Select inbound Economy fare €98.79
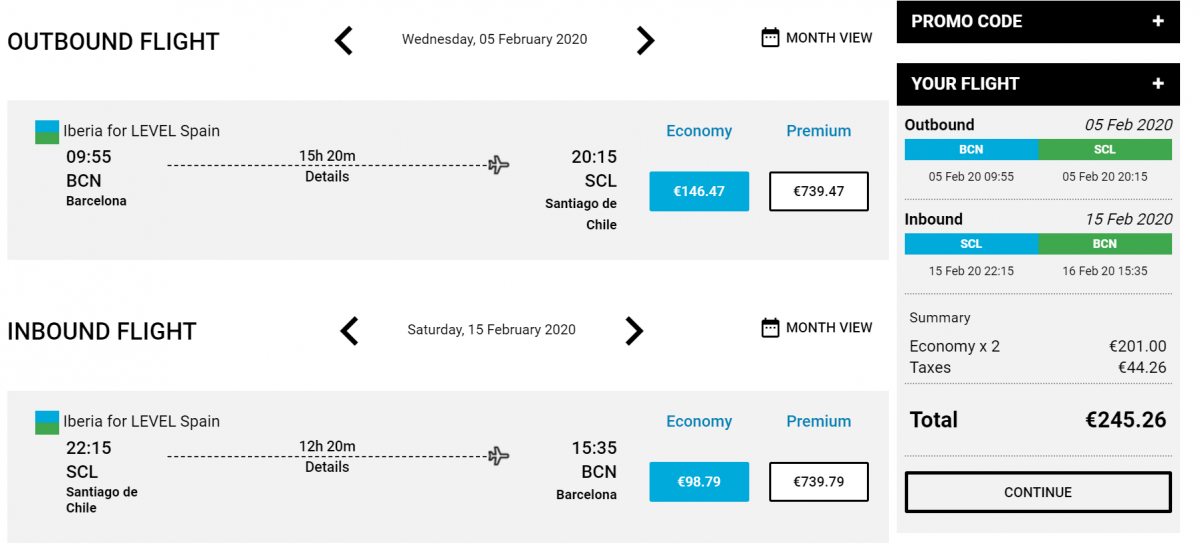 699,482
